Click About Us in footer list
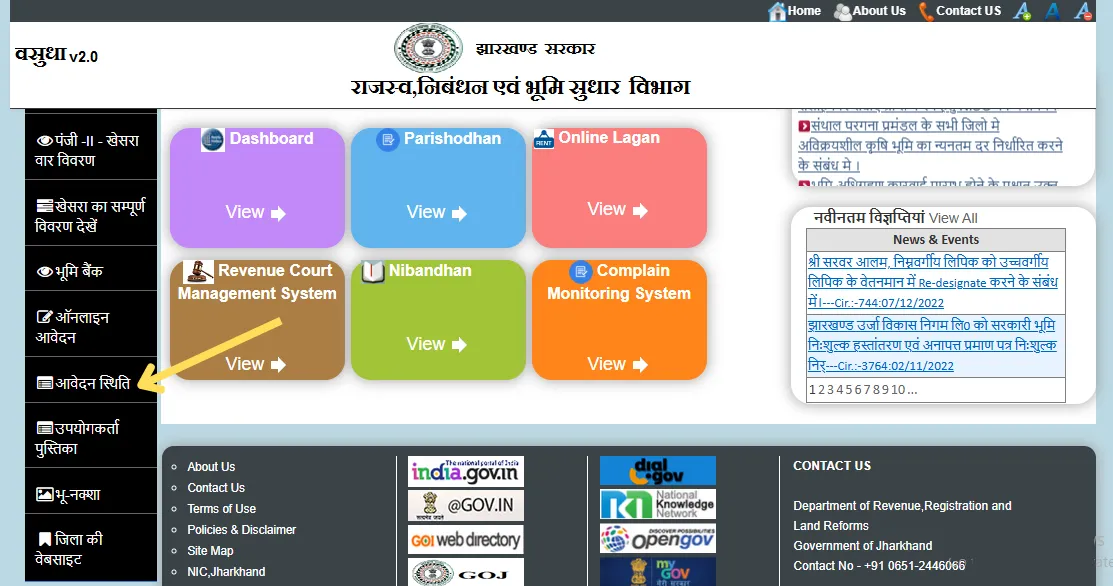The width and height of the screenshot is (1113, 586). click(x=211, y=467)
